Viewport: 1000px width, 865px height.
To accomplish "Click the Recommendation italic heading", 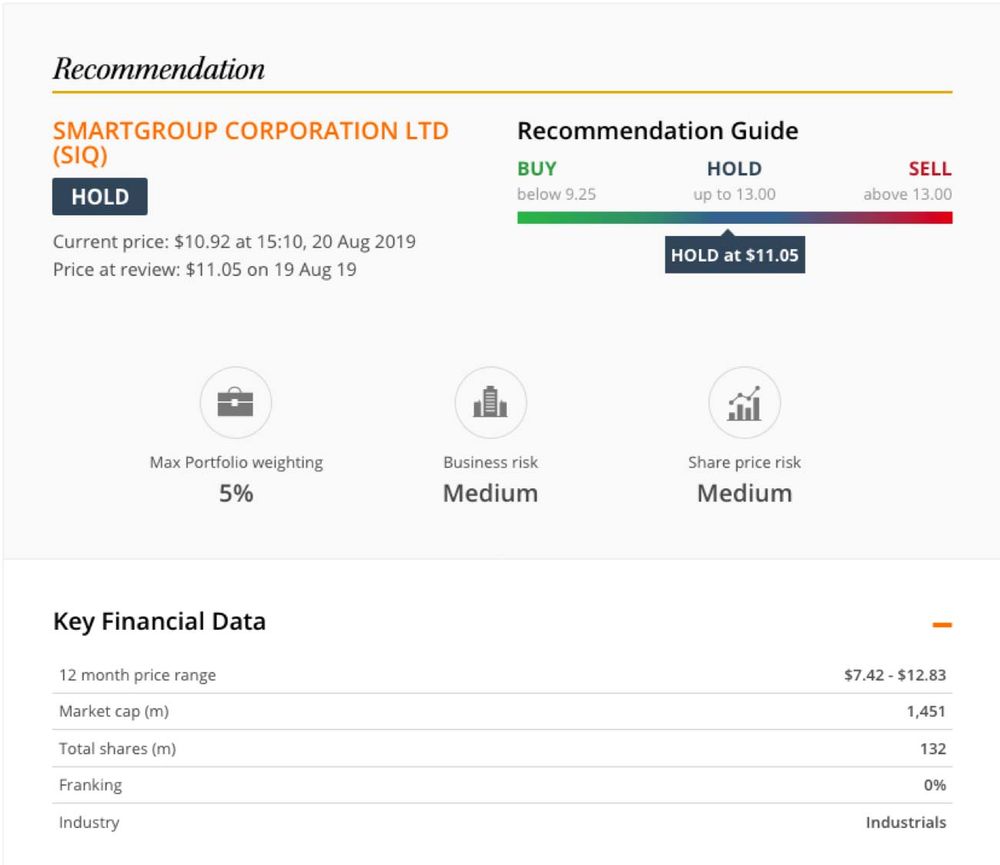I will tap(158, 69).
